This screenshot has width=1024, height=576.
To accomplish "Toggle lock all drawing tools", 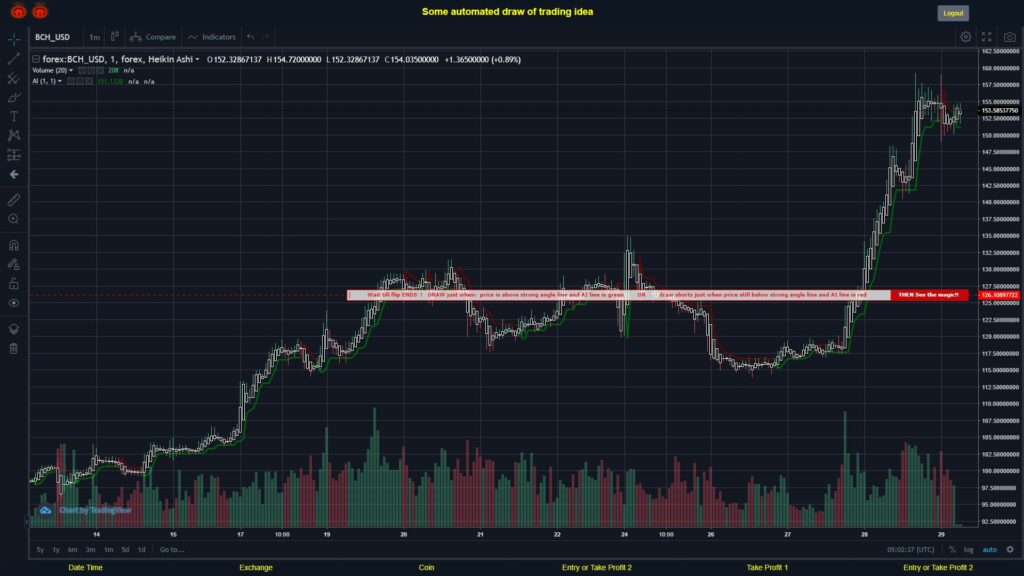I will click(14, 283).
